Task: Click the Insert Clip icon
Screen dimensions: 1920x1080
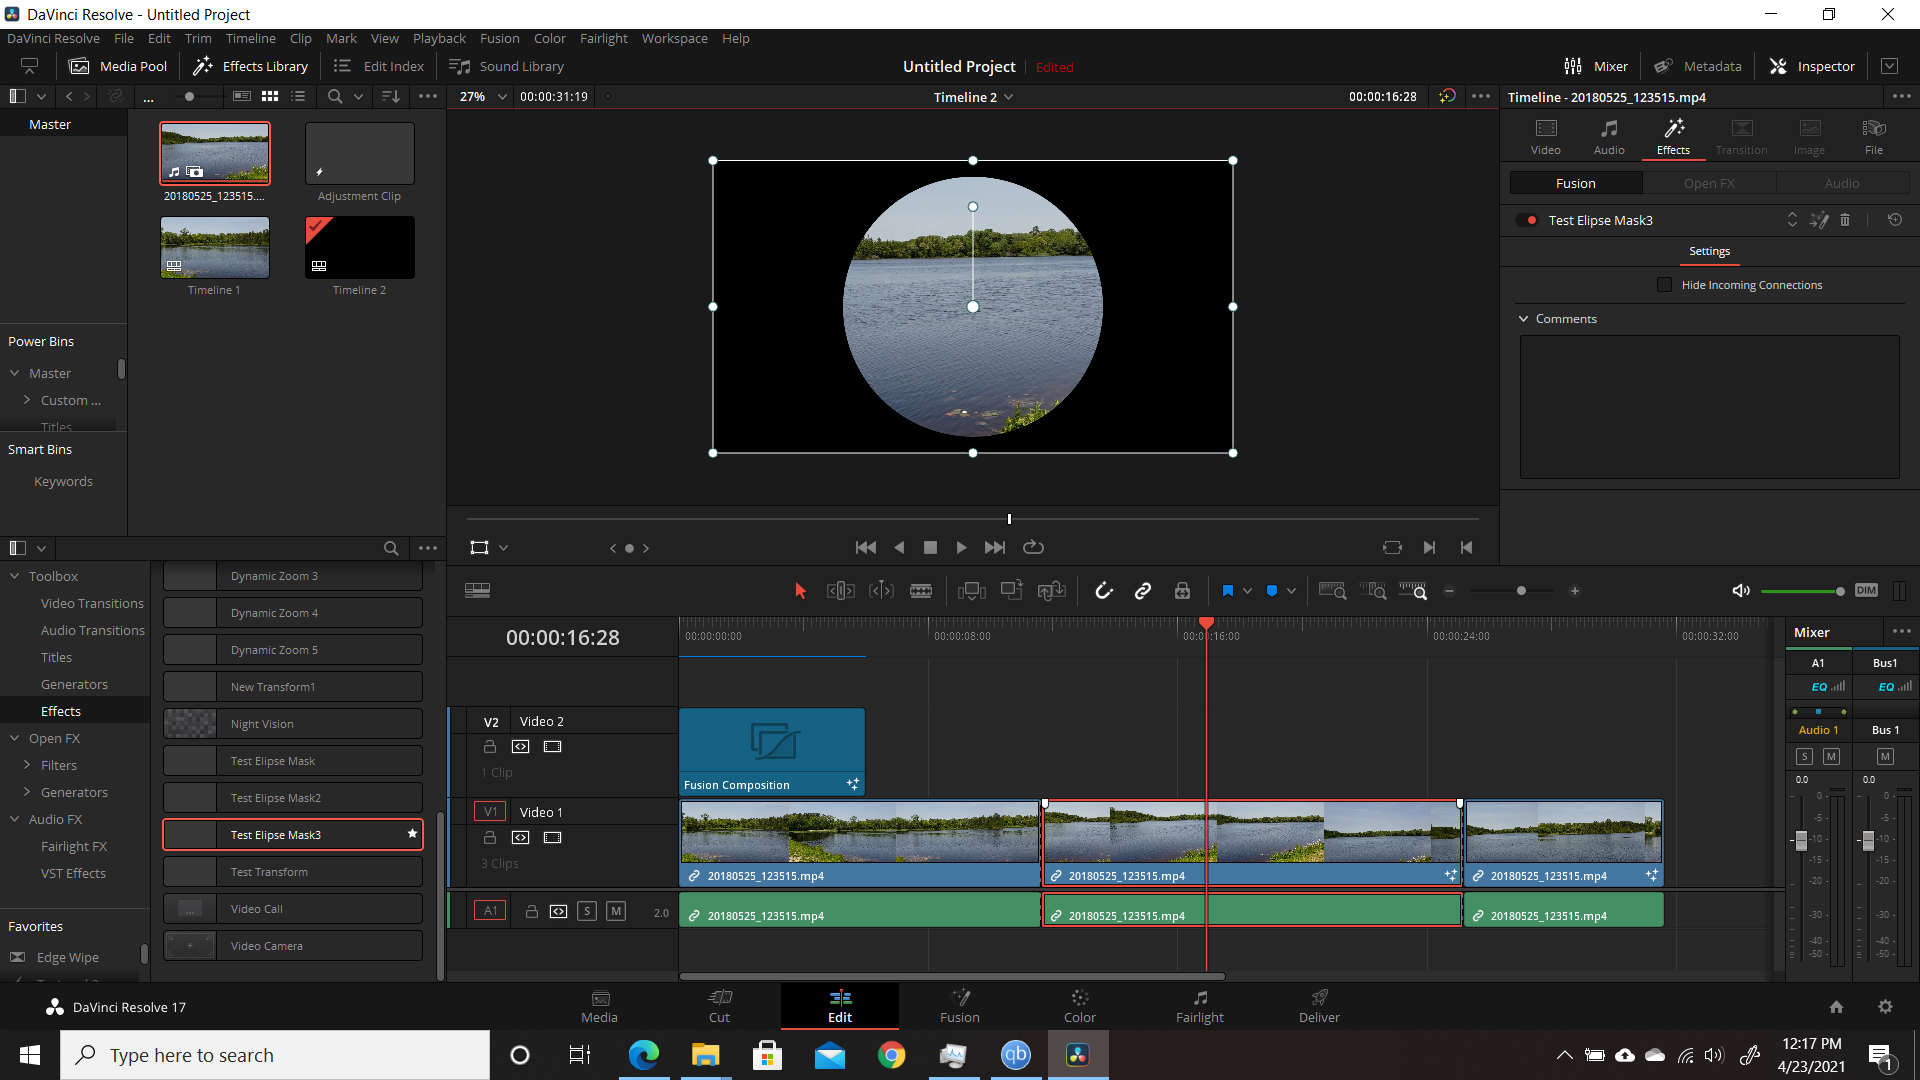Action: click(x=971, y=591)
